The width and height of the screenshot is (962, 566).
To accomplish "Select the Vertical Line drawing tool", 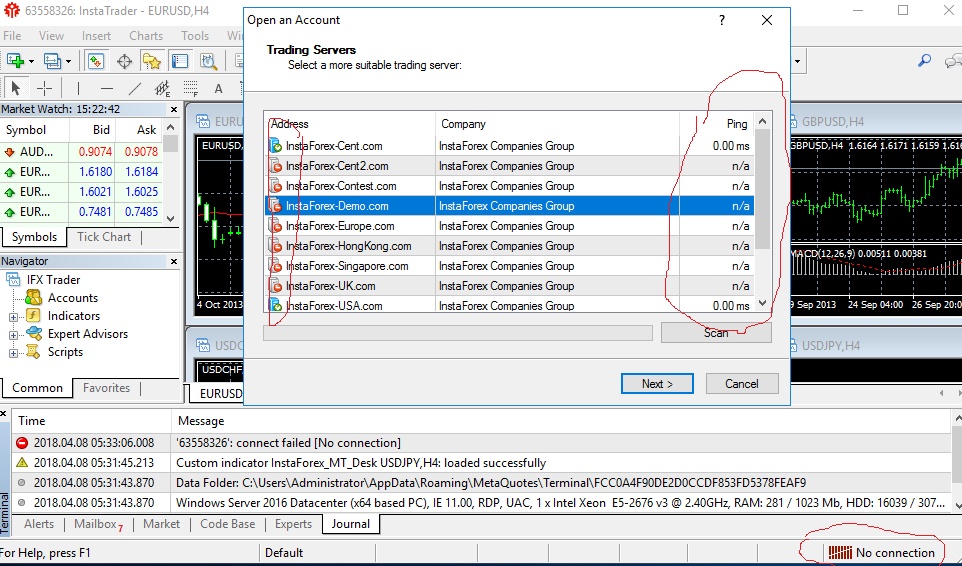I will [x=78, y=88].
